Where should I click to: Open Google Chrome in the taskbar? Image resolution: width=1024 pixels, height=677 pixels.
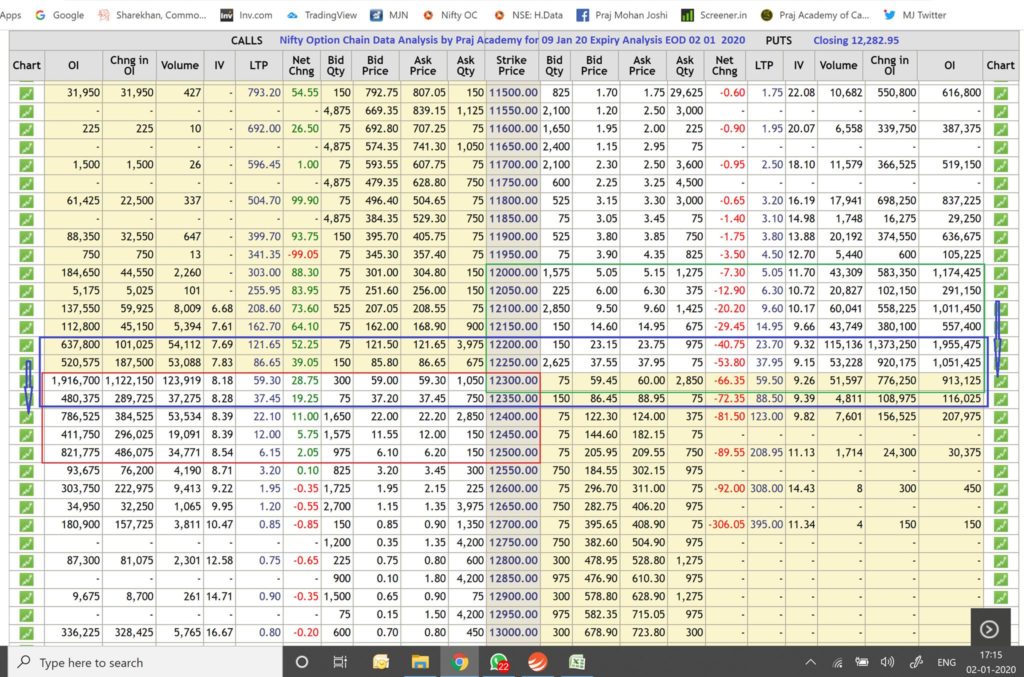click(x=459, y=662)
